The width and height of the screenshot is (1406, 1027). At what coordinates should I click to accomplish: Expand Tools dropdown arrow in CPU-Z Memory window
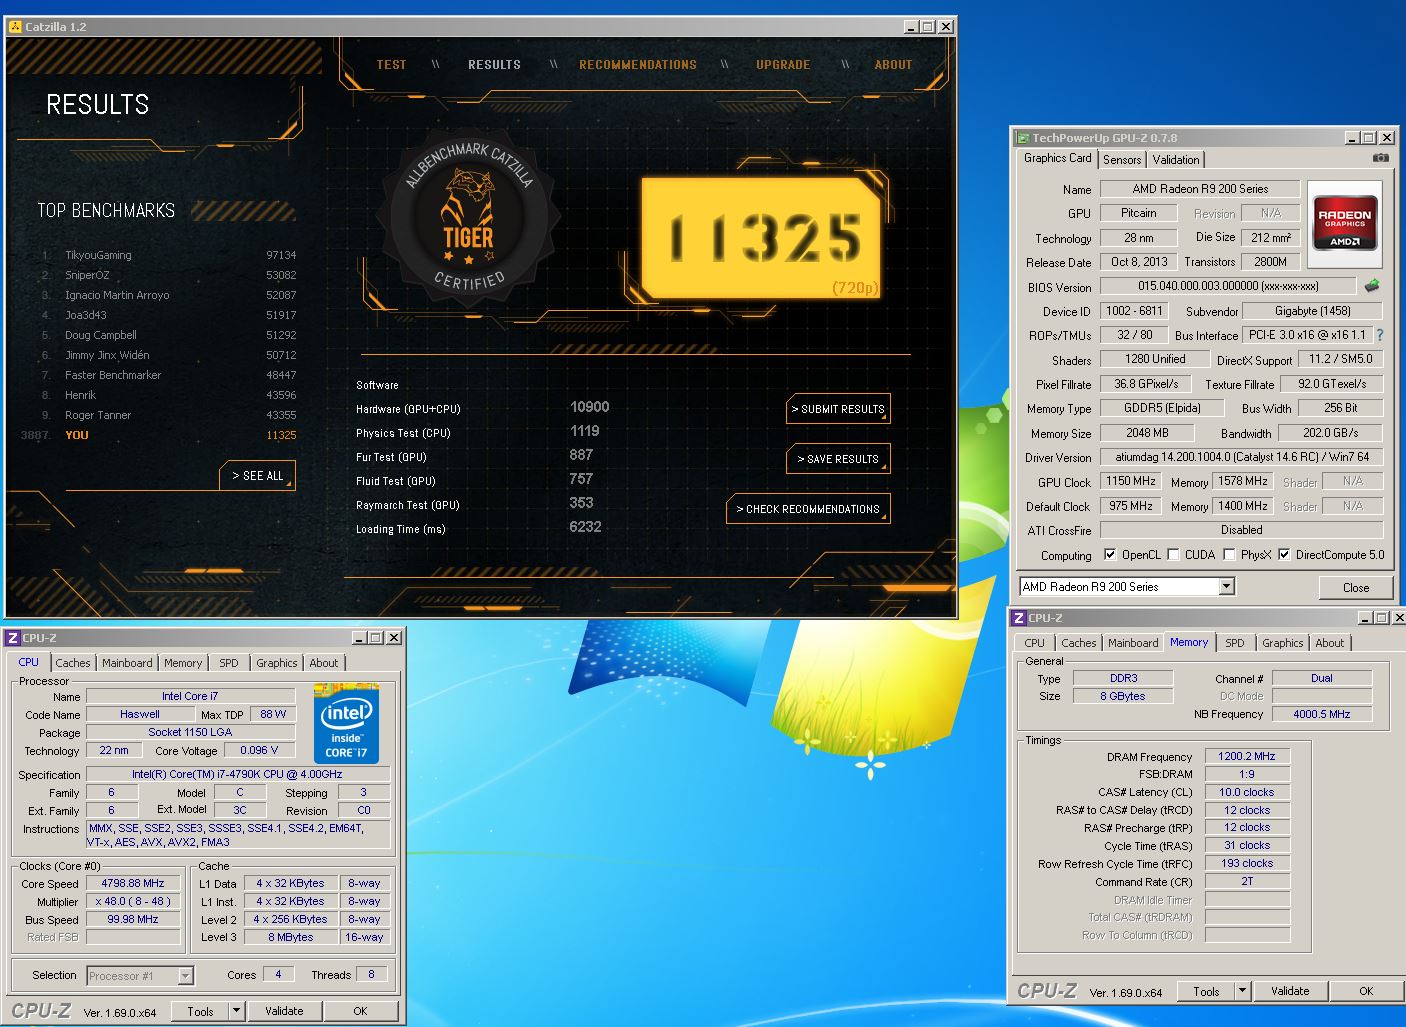1243,991
